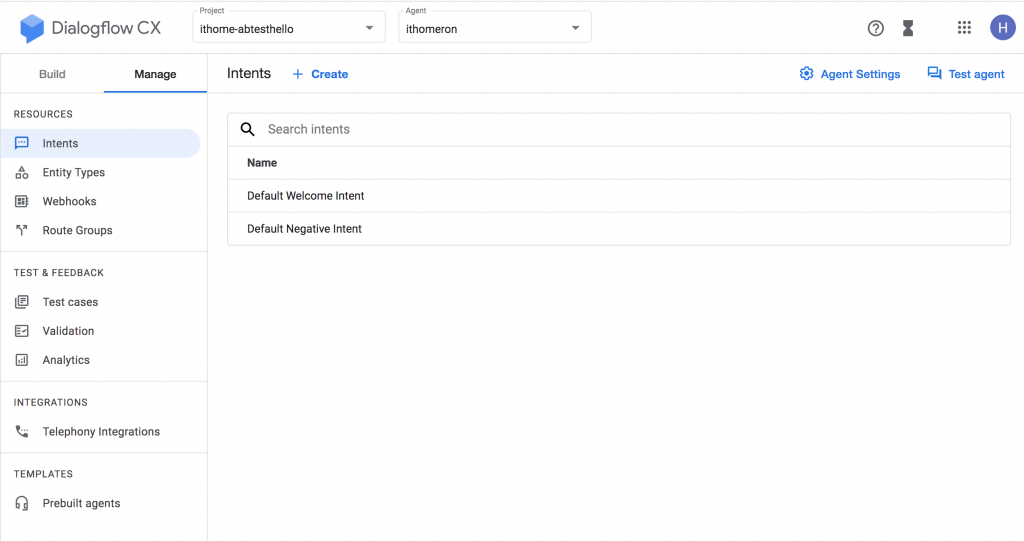Viewport: 1024px width, 541px height.
Task: Select Entity Types in the sidebar
Action: [x=101, y=172]
